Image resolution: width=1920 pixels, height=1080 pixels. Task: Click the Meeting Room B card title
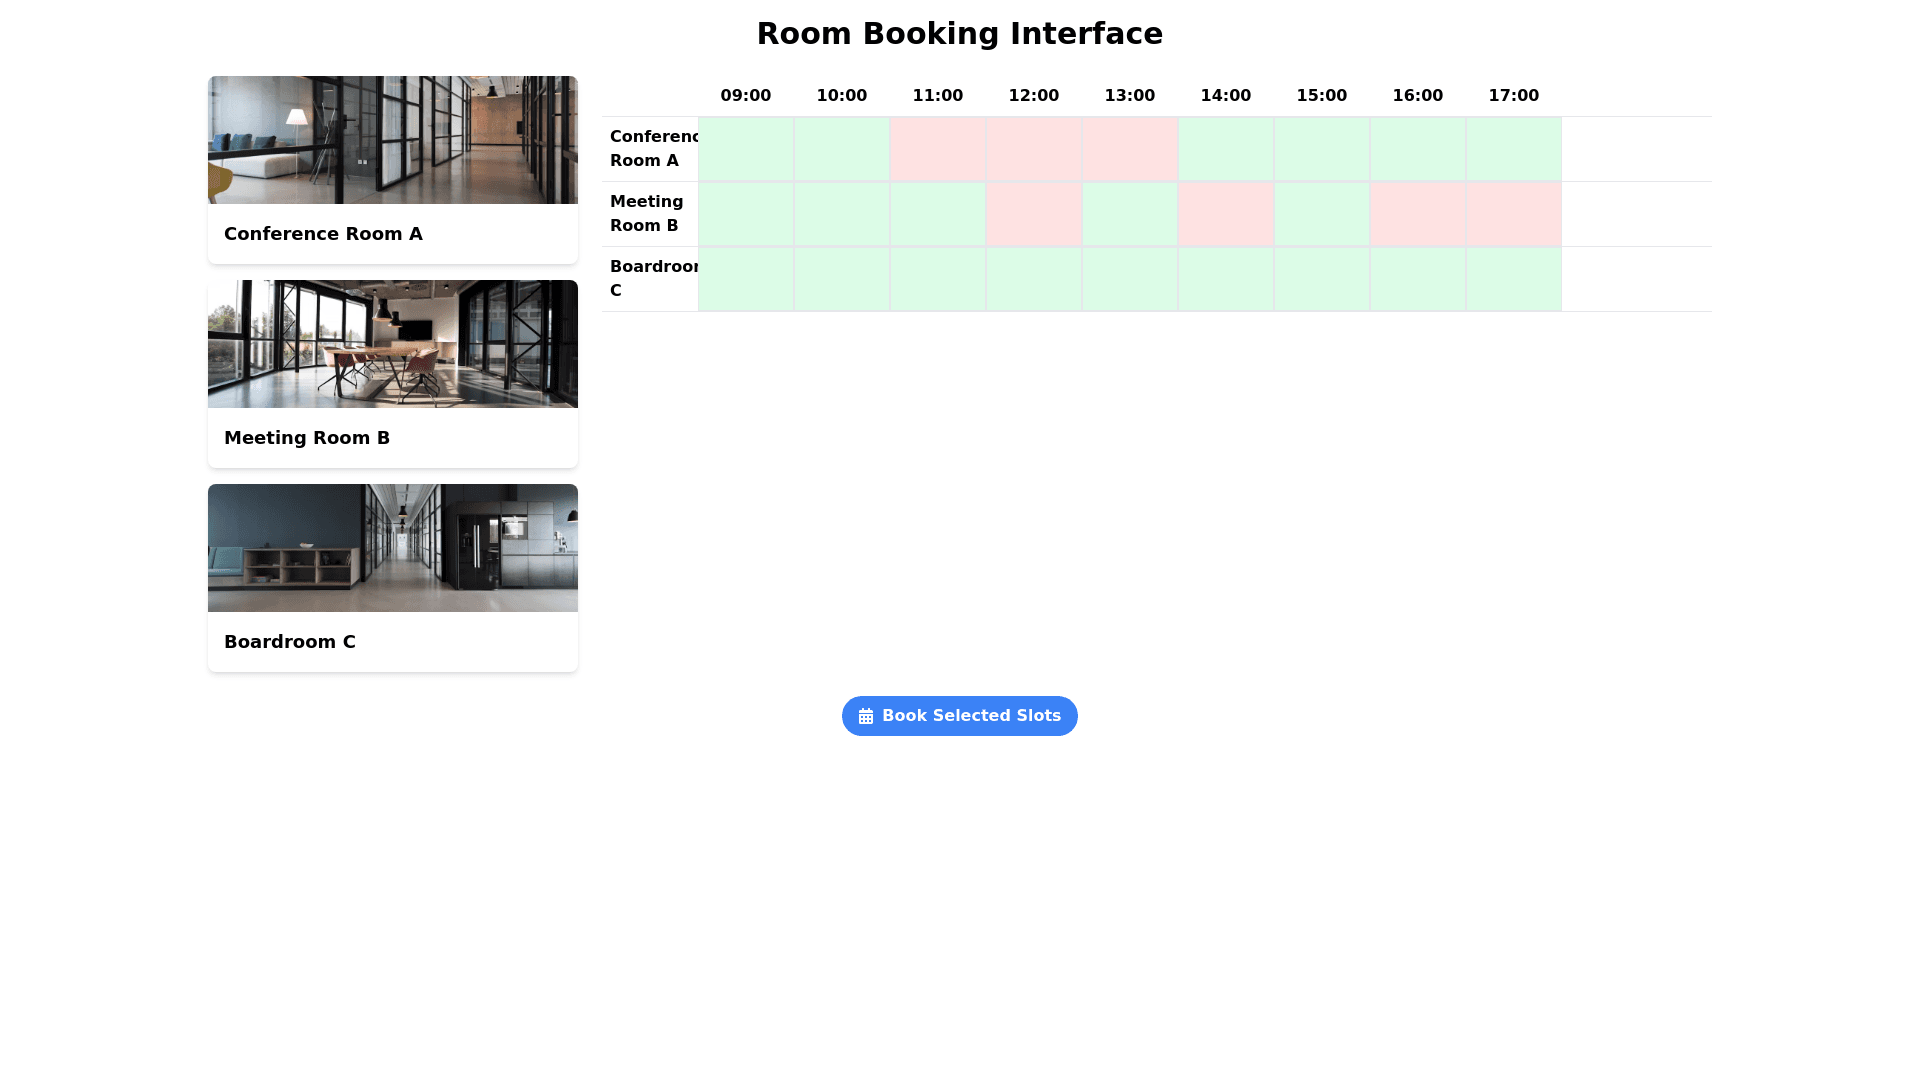coord(307,438)
